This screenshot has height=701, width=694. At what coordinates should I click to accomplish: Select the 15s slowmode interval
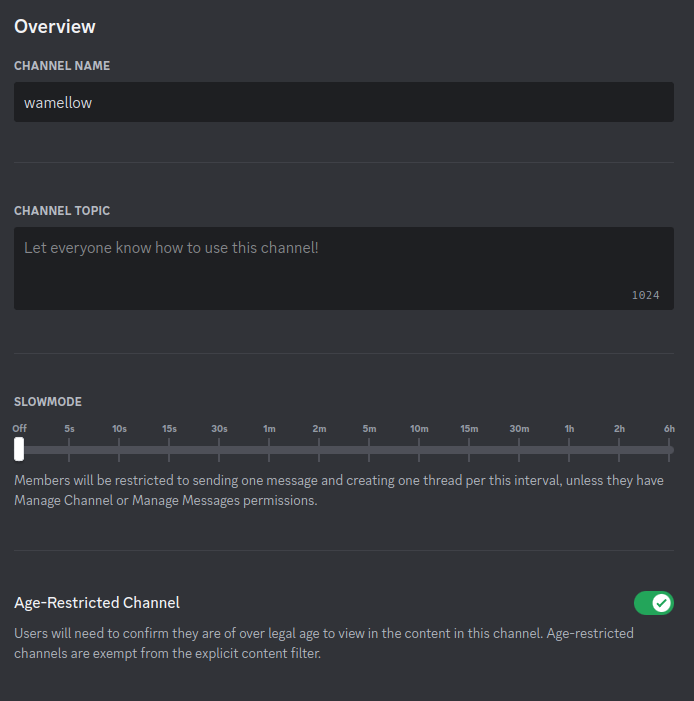169,450
